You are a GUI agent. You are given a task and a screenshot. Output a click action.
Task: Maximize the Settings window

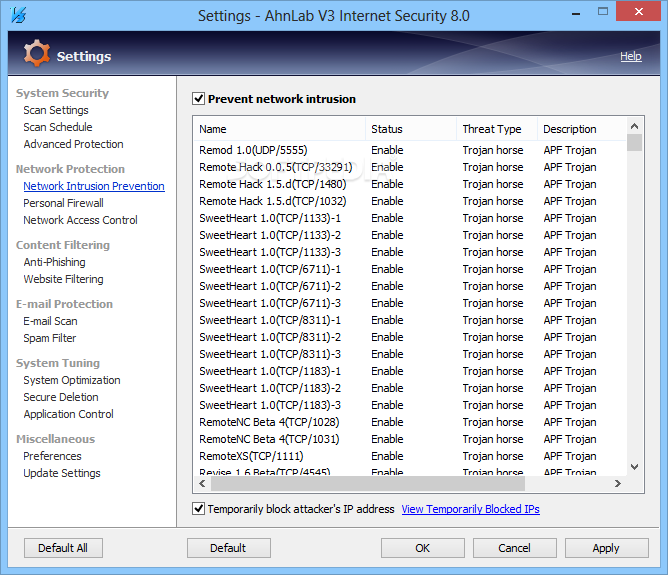(x=603, y=12)
